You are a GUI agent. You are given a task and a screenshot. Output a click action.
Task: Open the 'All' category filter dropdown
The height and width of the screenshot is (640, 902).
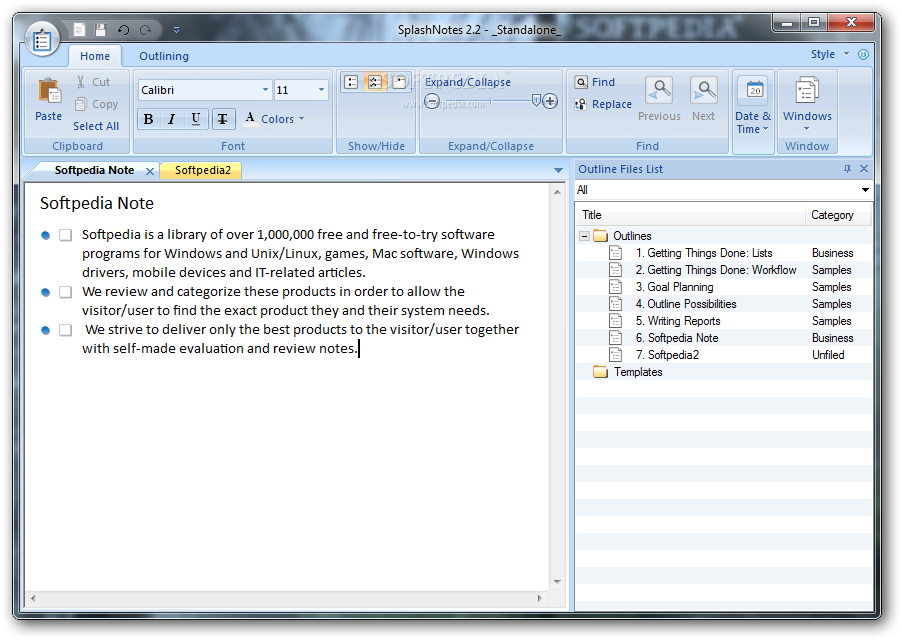(x=865, y=190)
